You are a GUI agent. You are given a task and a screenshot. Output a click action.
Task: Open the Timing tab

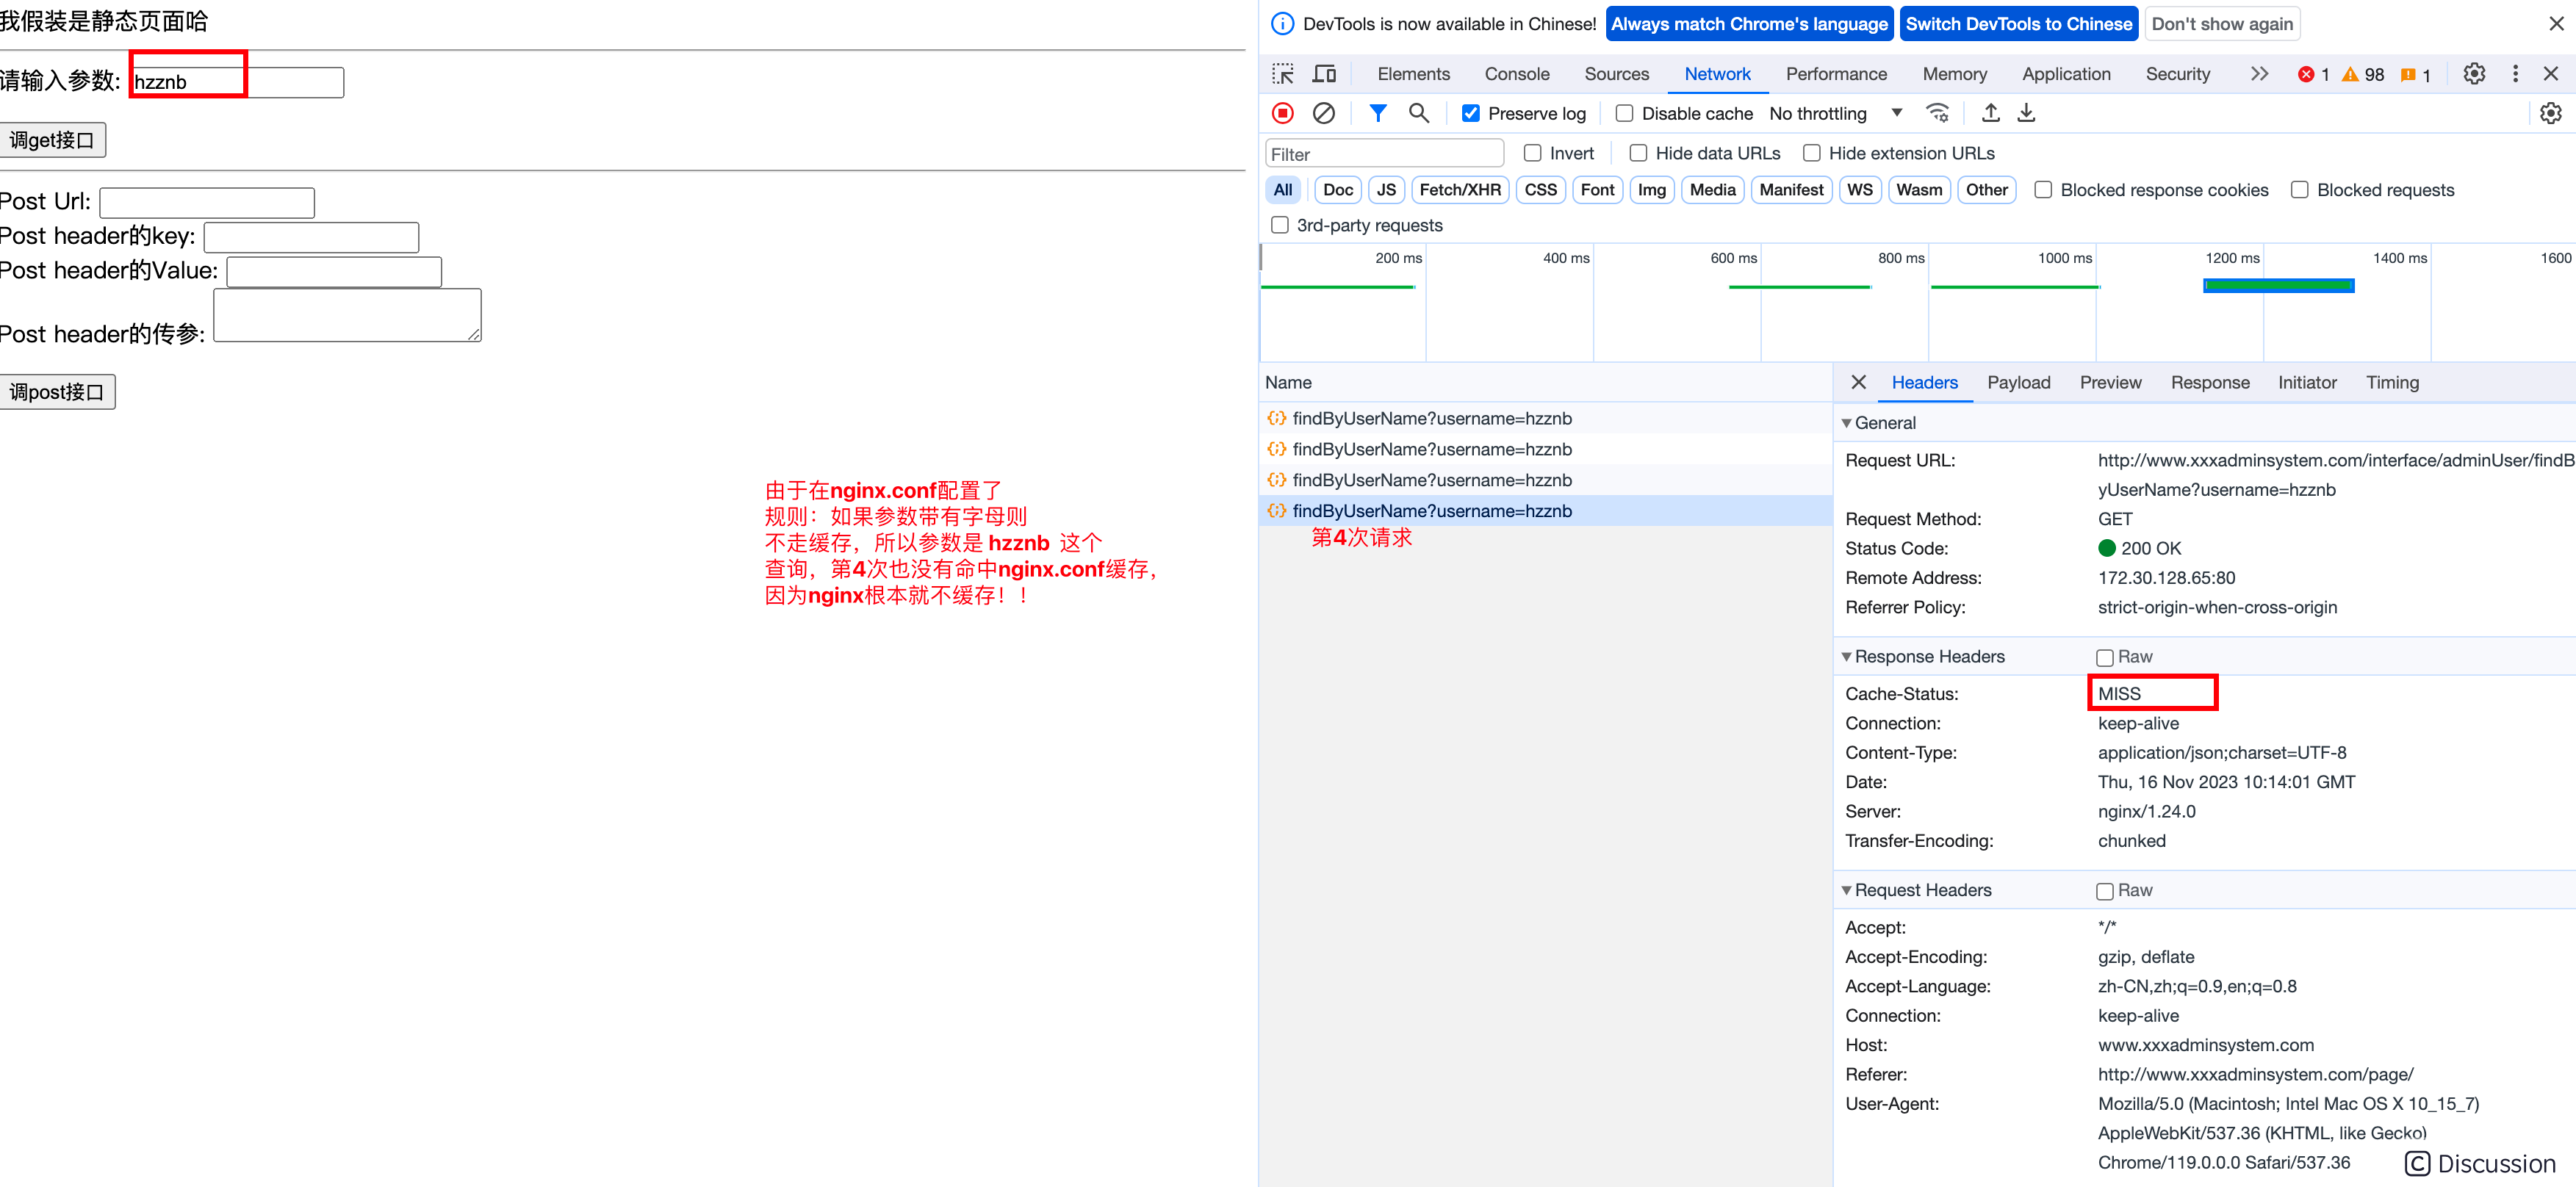(2391, 383)
